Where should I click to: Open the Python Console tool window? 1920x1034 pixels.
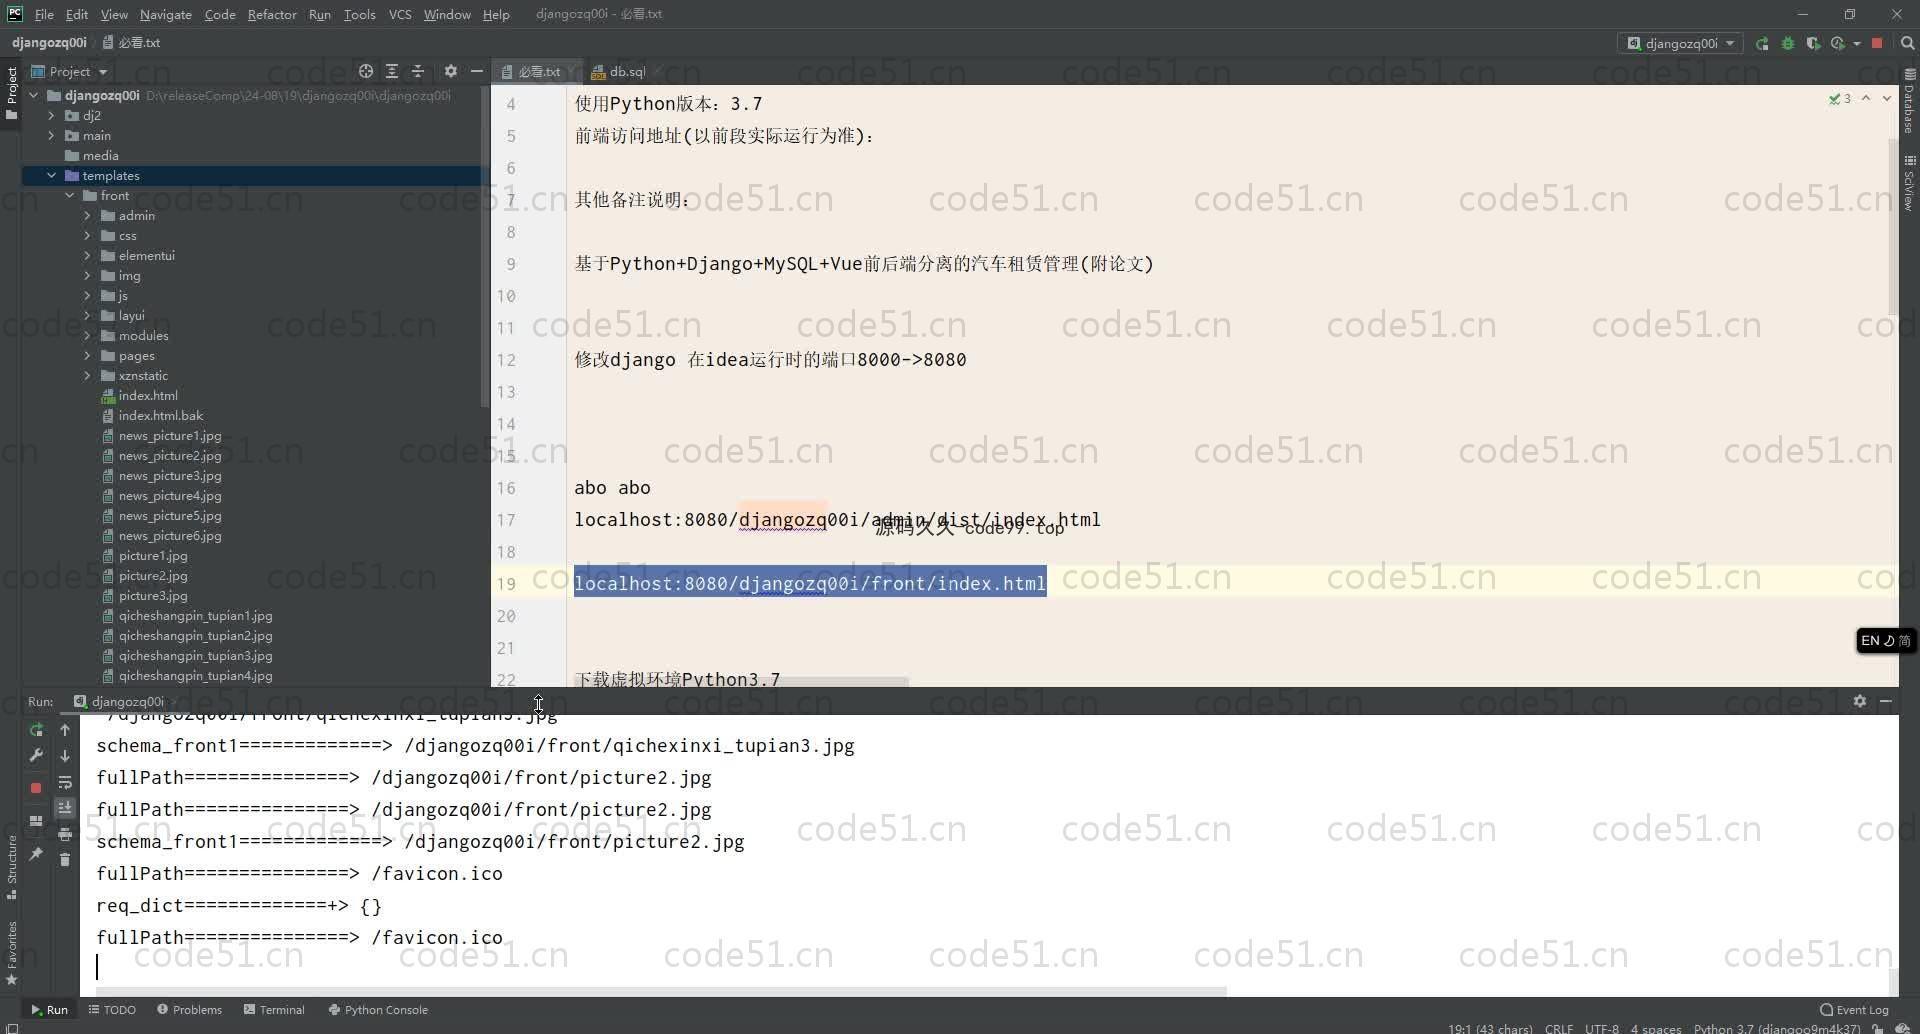(x=378, y=1009)
